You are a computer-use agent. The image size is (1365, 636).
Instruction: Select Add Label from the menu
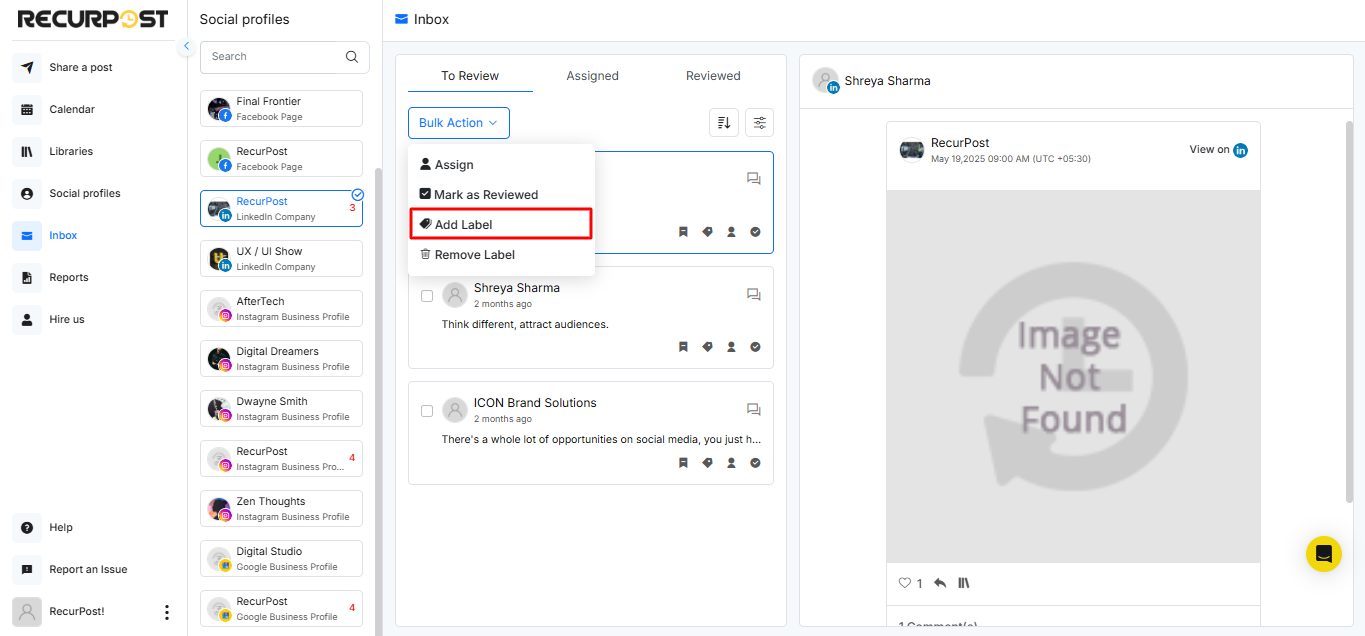(501, 225)
